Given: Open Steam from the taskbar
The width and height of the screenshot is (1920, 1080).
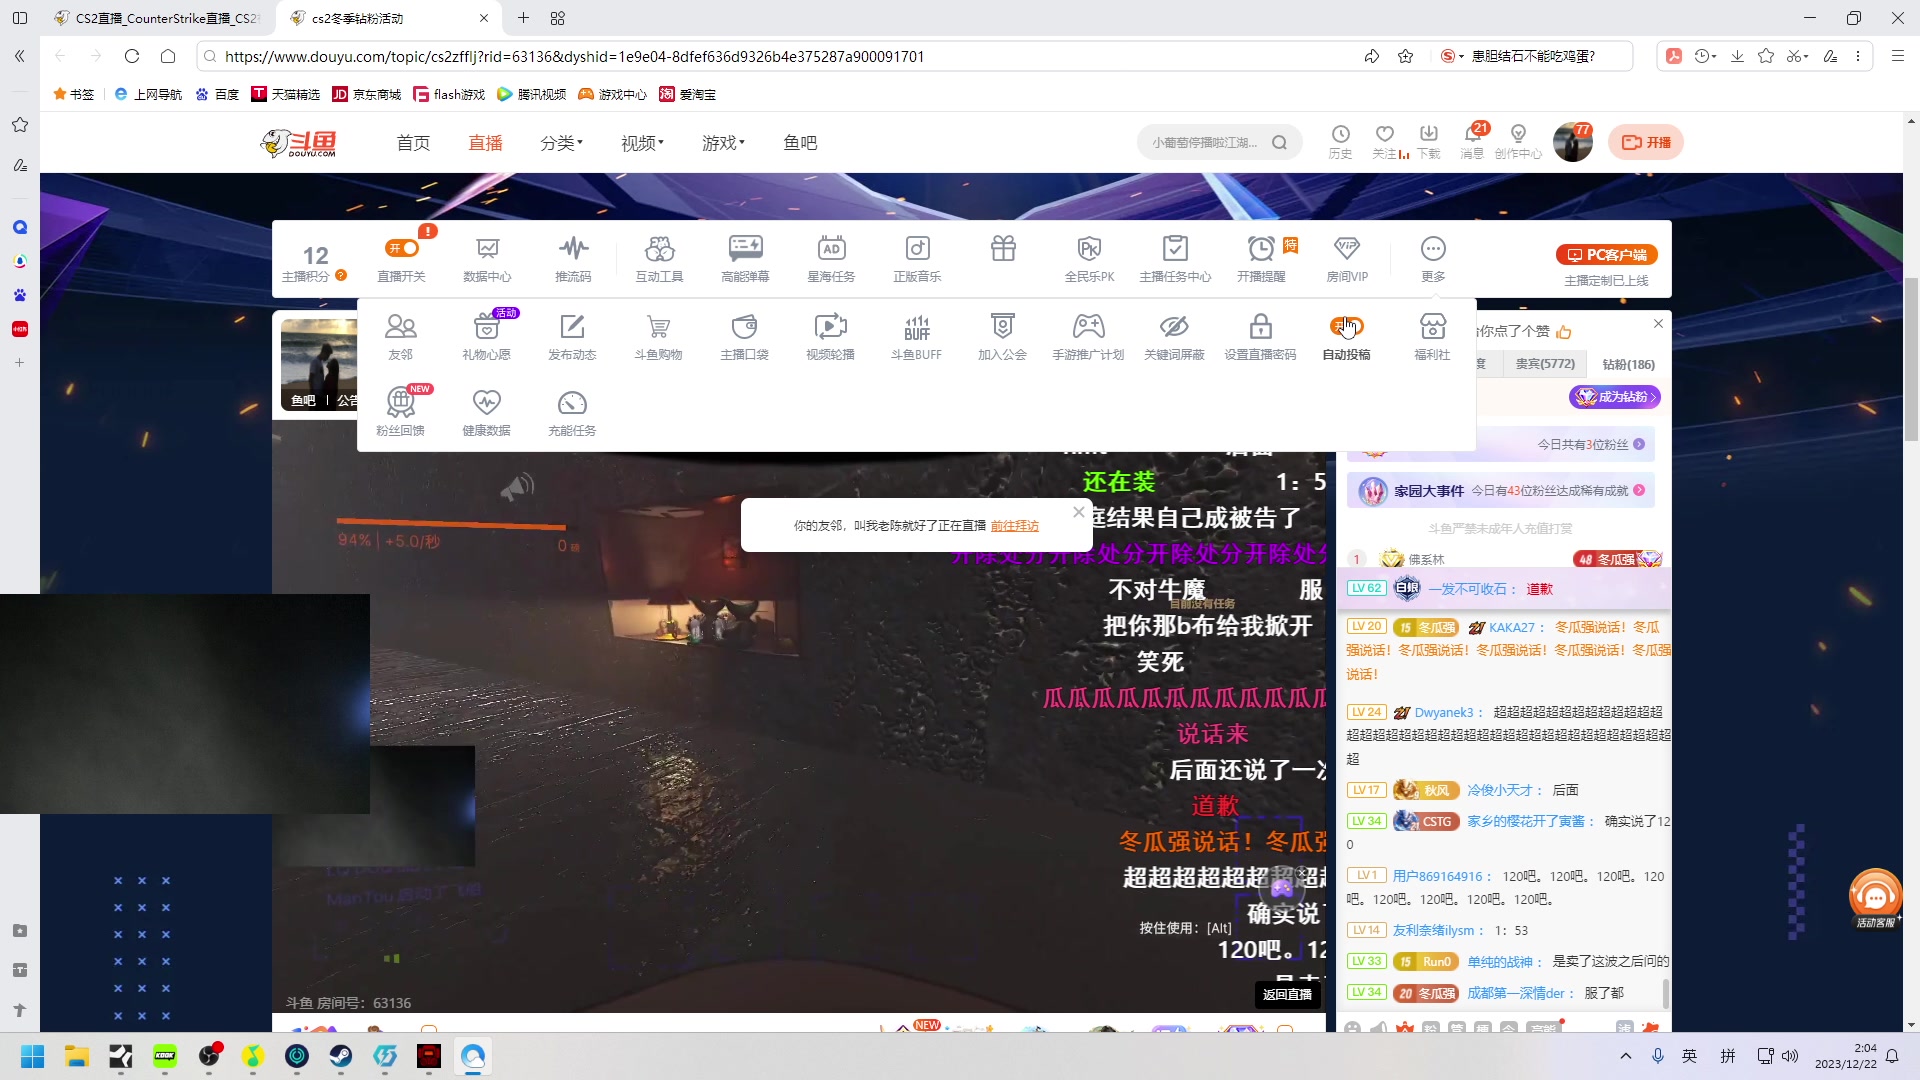Looking at the screenshot, I should coord(341,1056).
